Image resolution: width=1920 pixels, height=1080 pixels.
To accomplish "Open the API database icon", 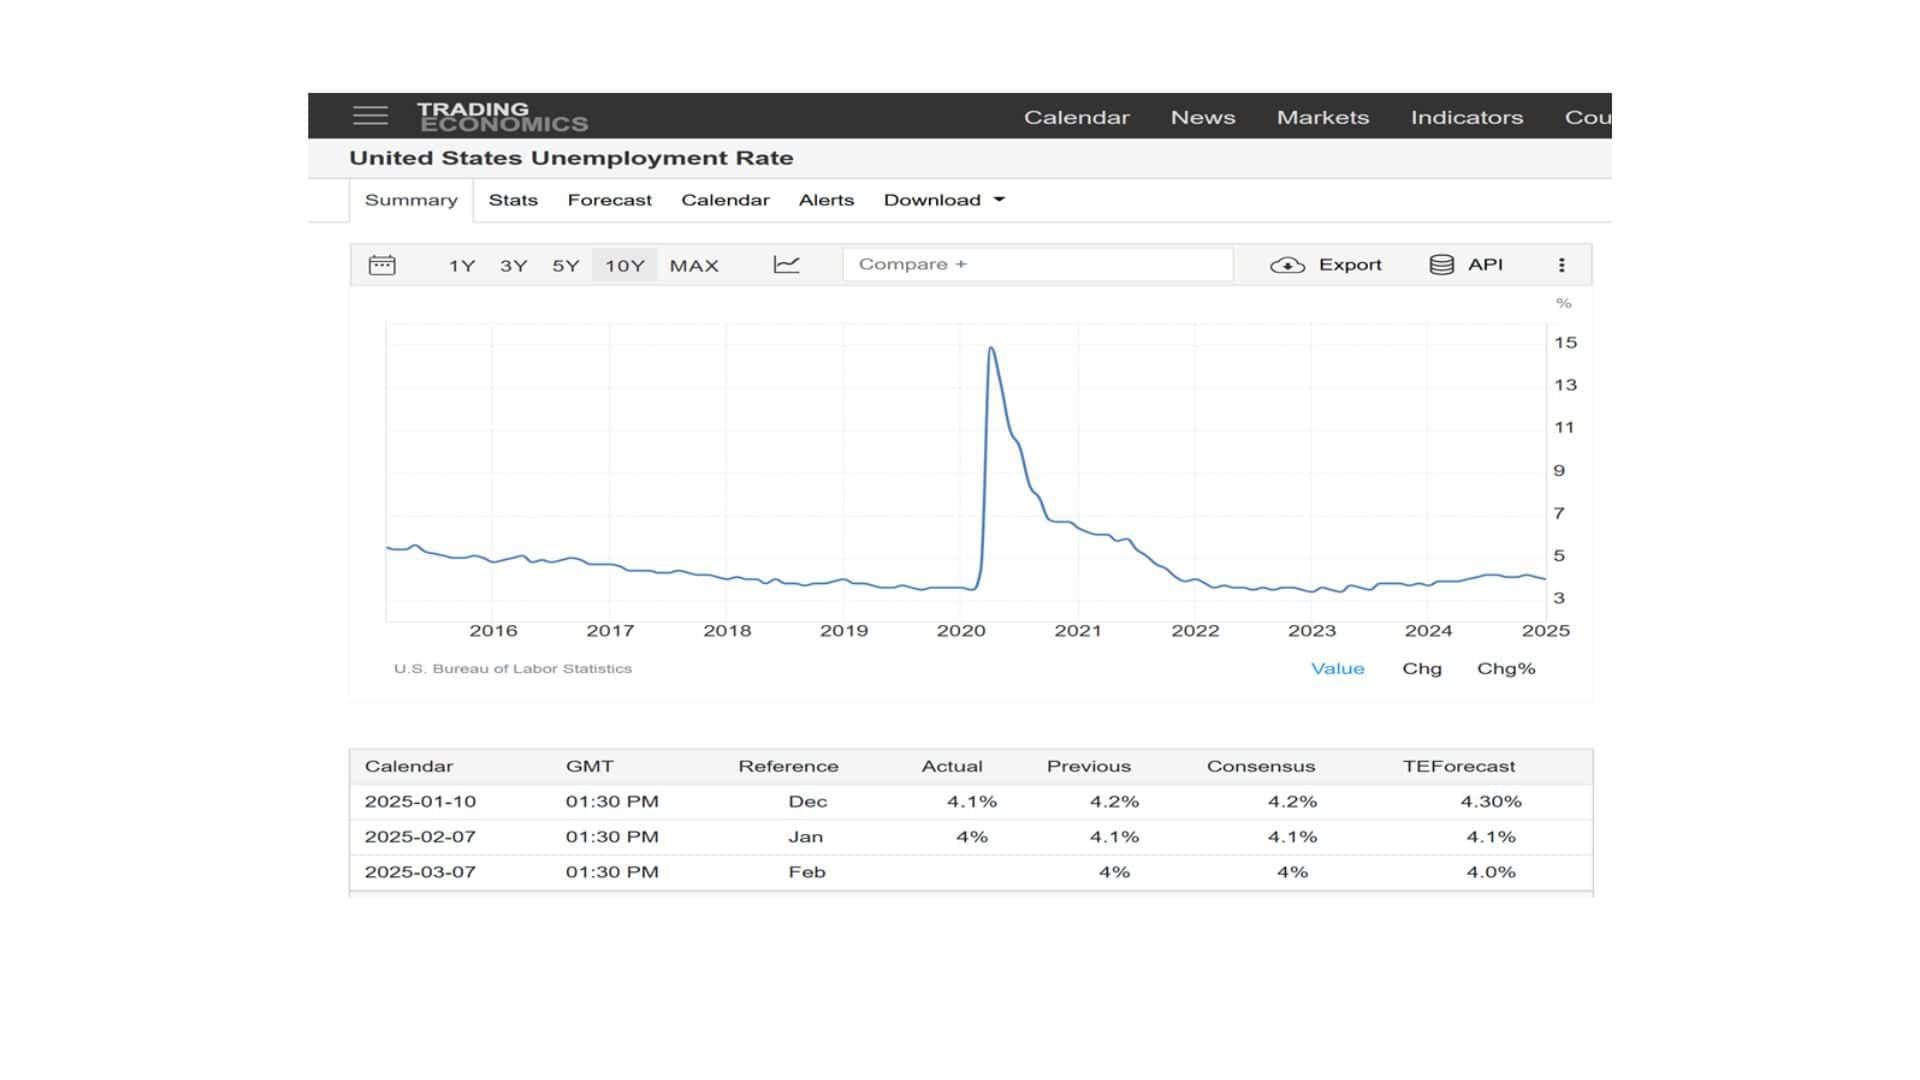I will tap(1441, 265).
